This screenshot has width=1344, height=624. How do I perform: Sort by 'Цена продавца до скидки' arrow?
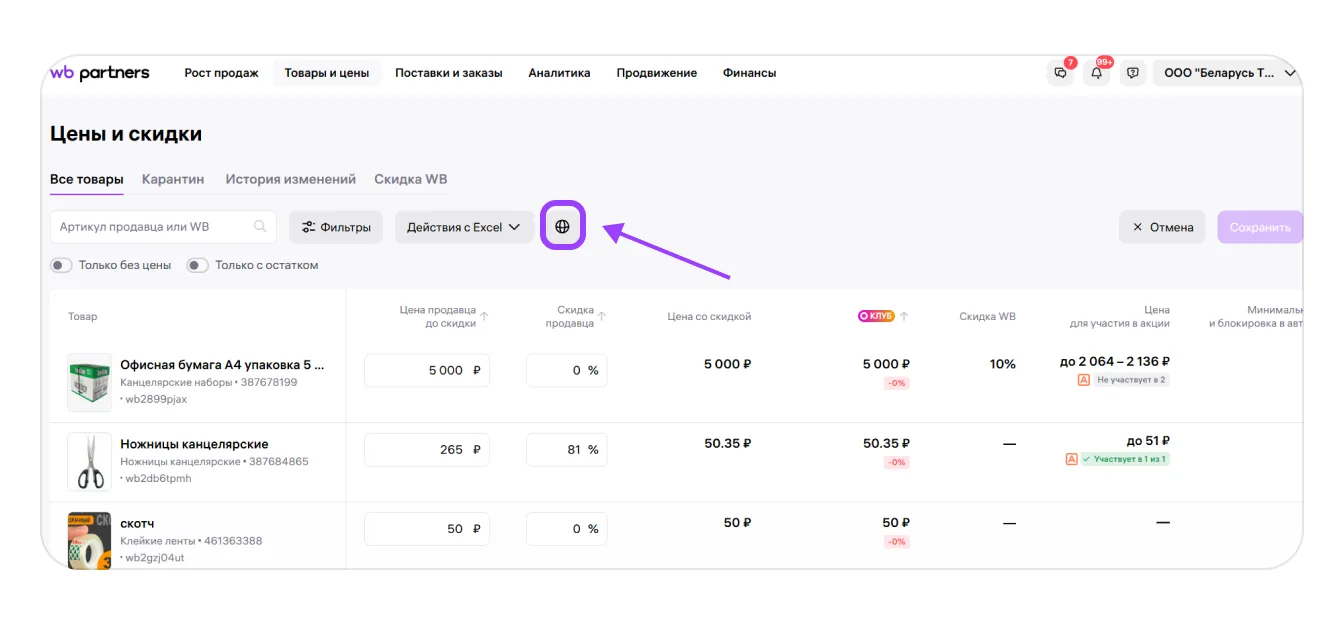click(x=485, y=317)
